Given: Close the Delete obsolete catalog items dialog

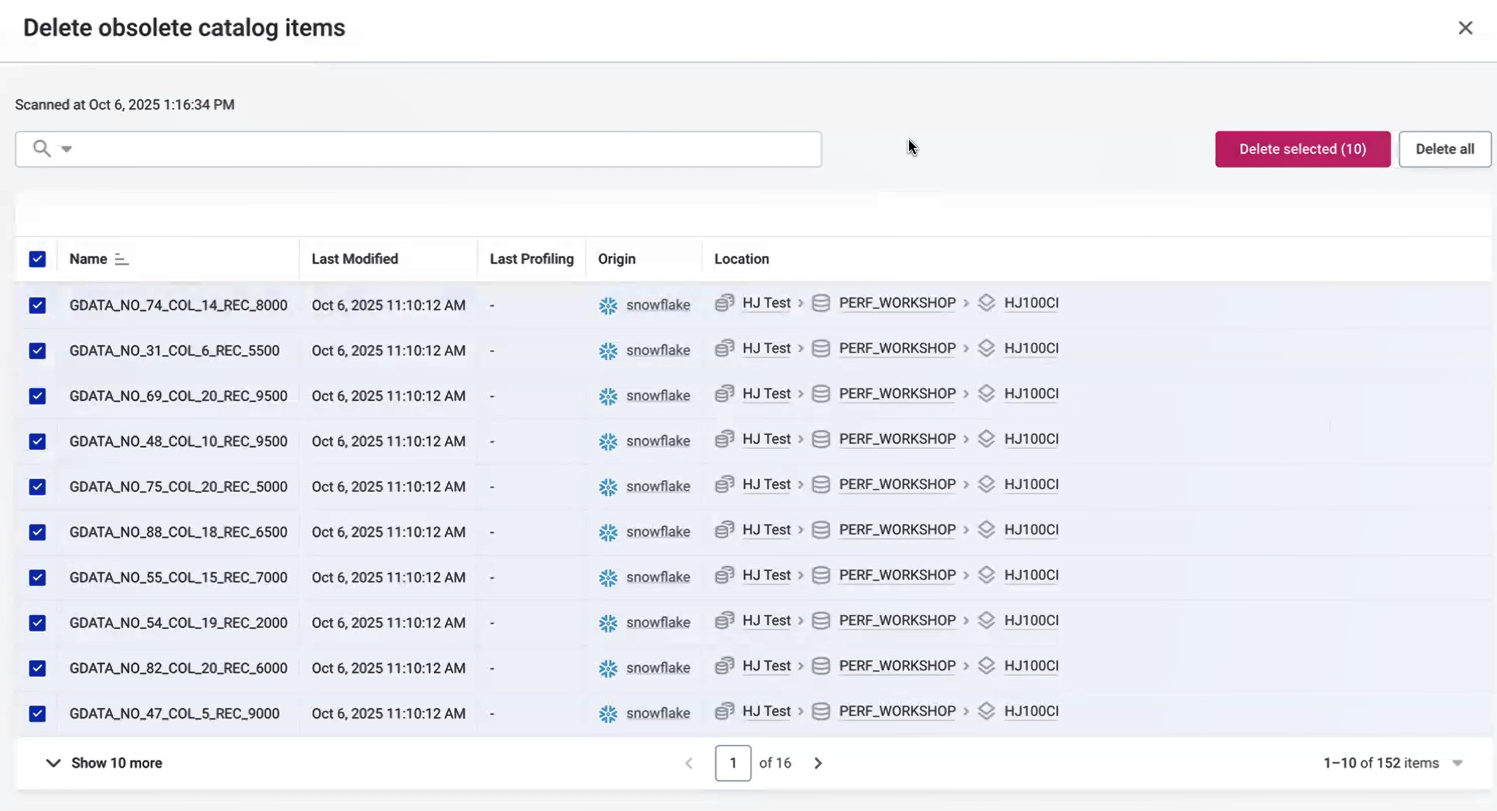Looking at the screenshot, I should pos(1465,28).
